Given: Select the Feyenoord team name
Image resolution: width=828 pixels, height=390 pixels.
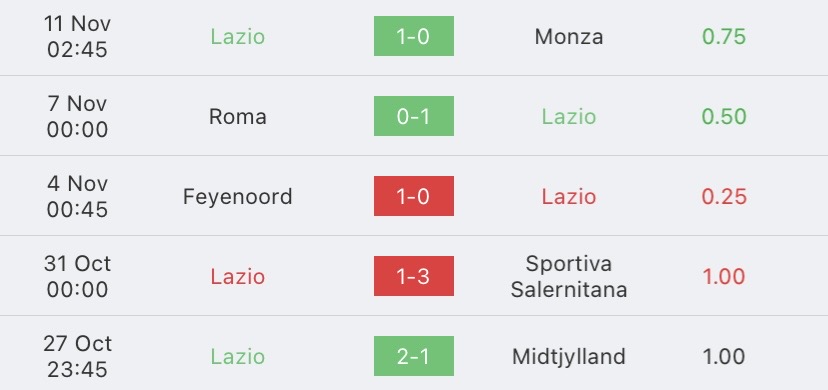Looking at the screenshot, I should pos(238,197).
